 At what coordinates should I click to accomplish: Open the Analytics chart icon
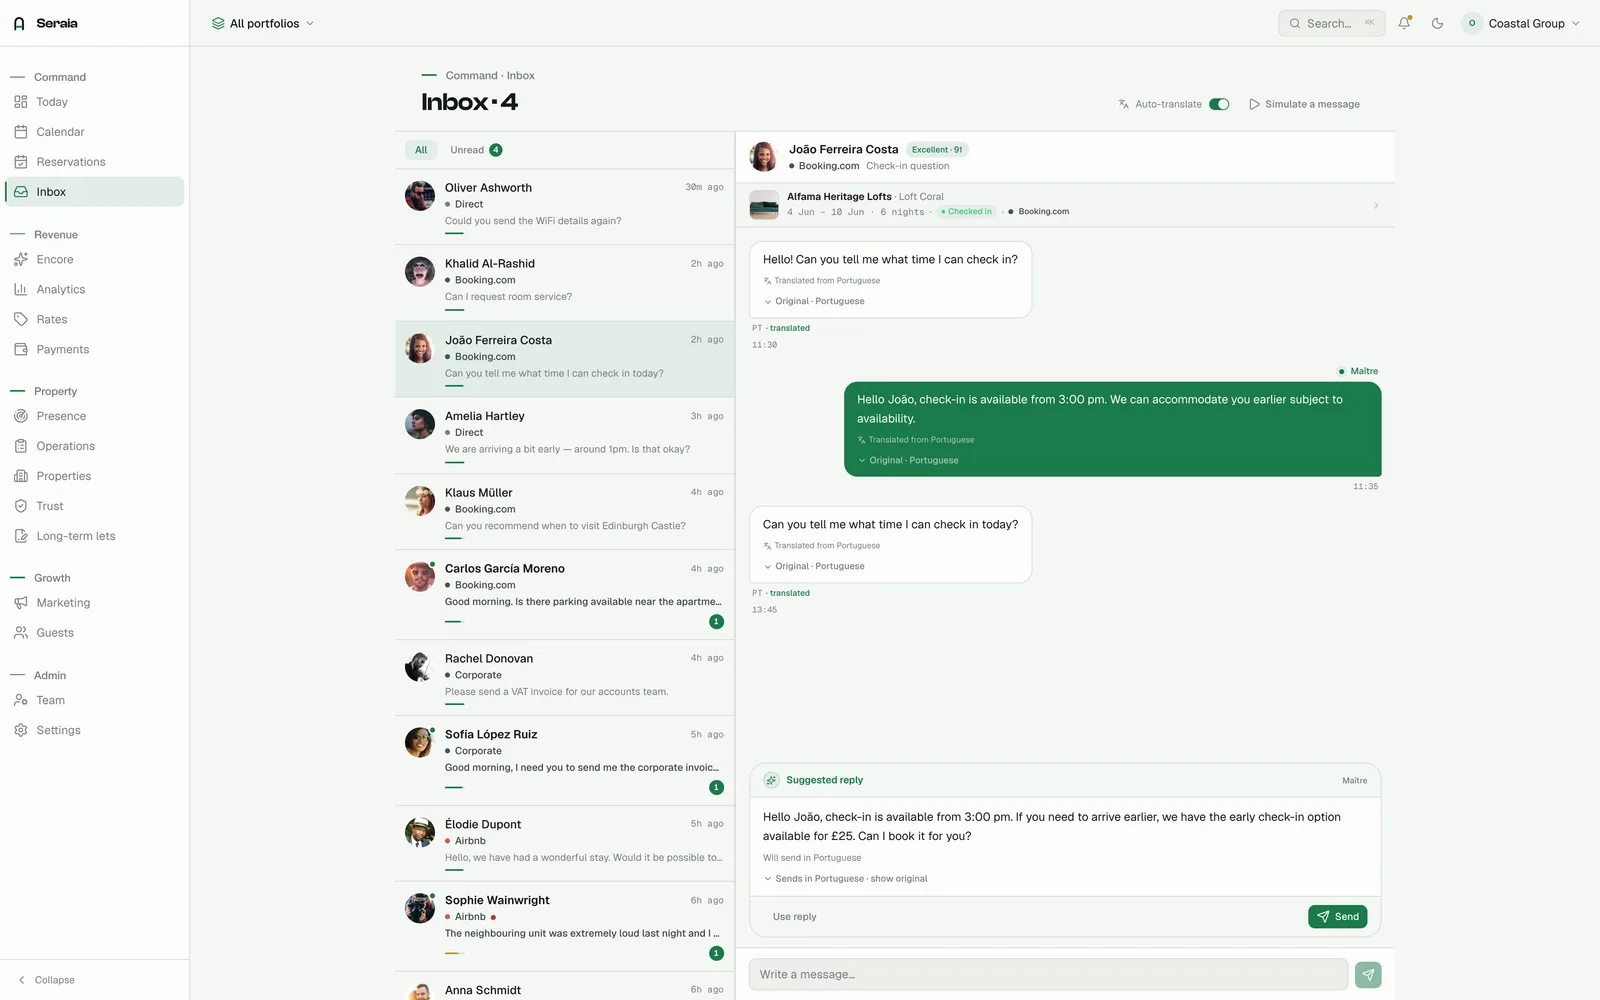coord(21,289)
